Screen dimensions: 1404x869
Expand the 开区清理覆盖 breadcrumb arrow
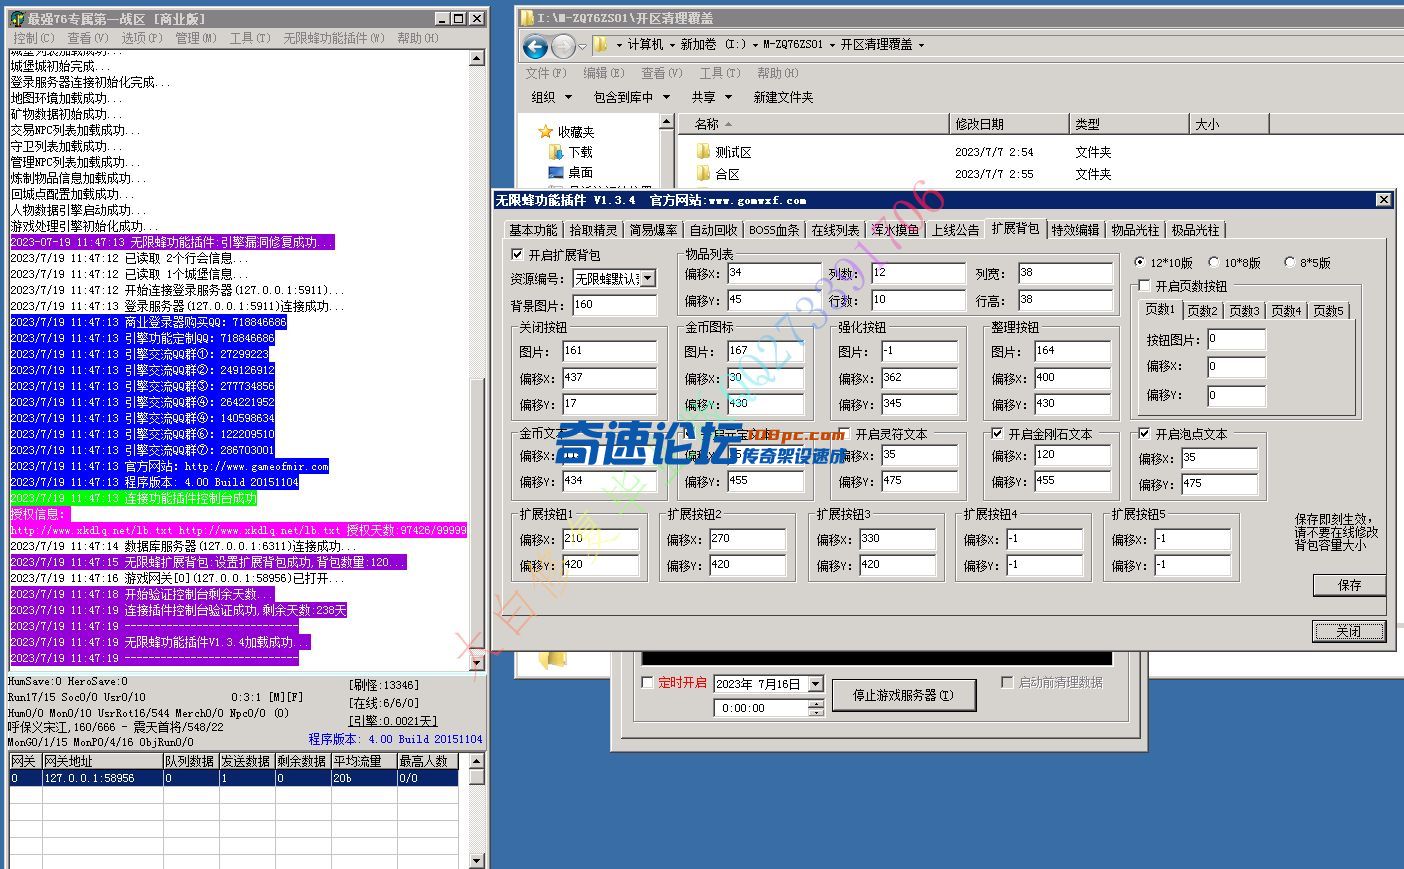(921, 45)
